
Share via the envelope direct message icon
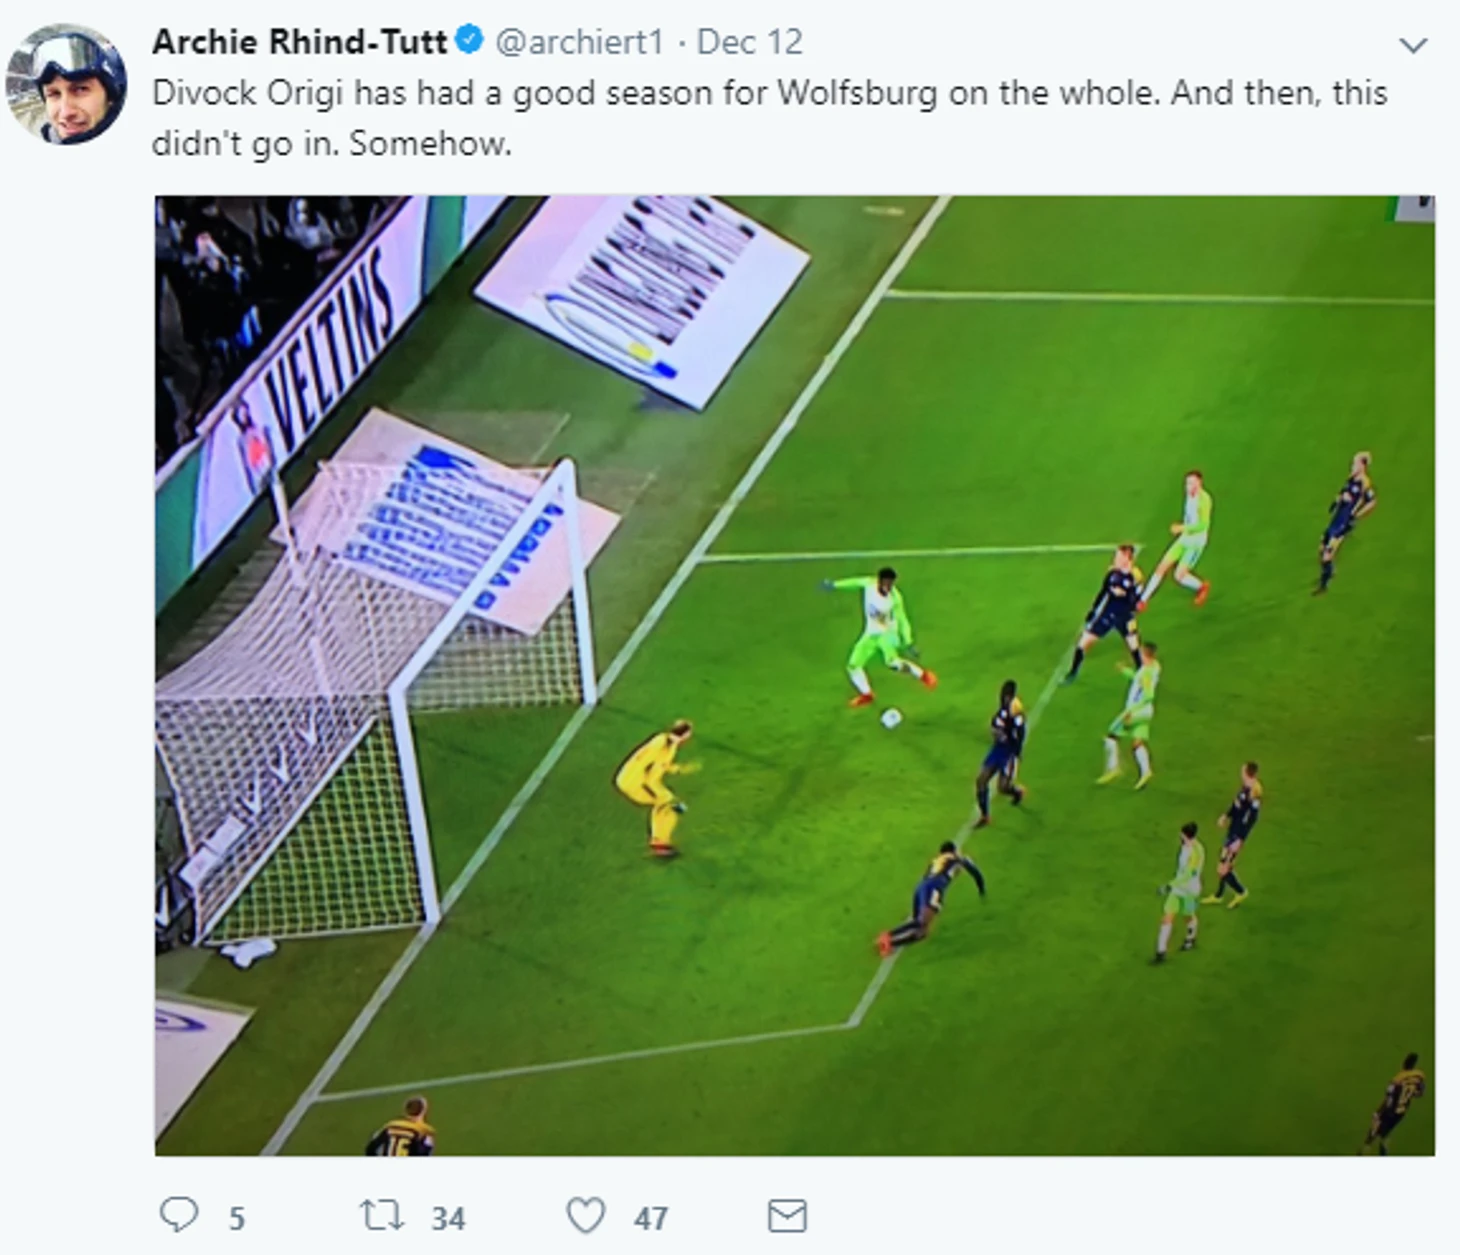click(x=787, y=1216)
